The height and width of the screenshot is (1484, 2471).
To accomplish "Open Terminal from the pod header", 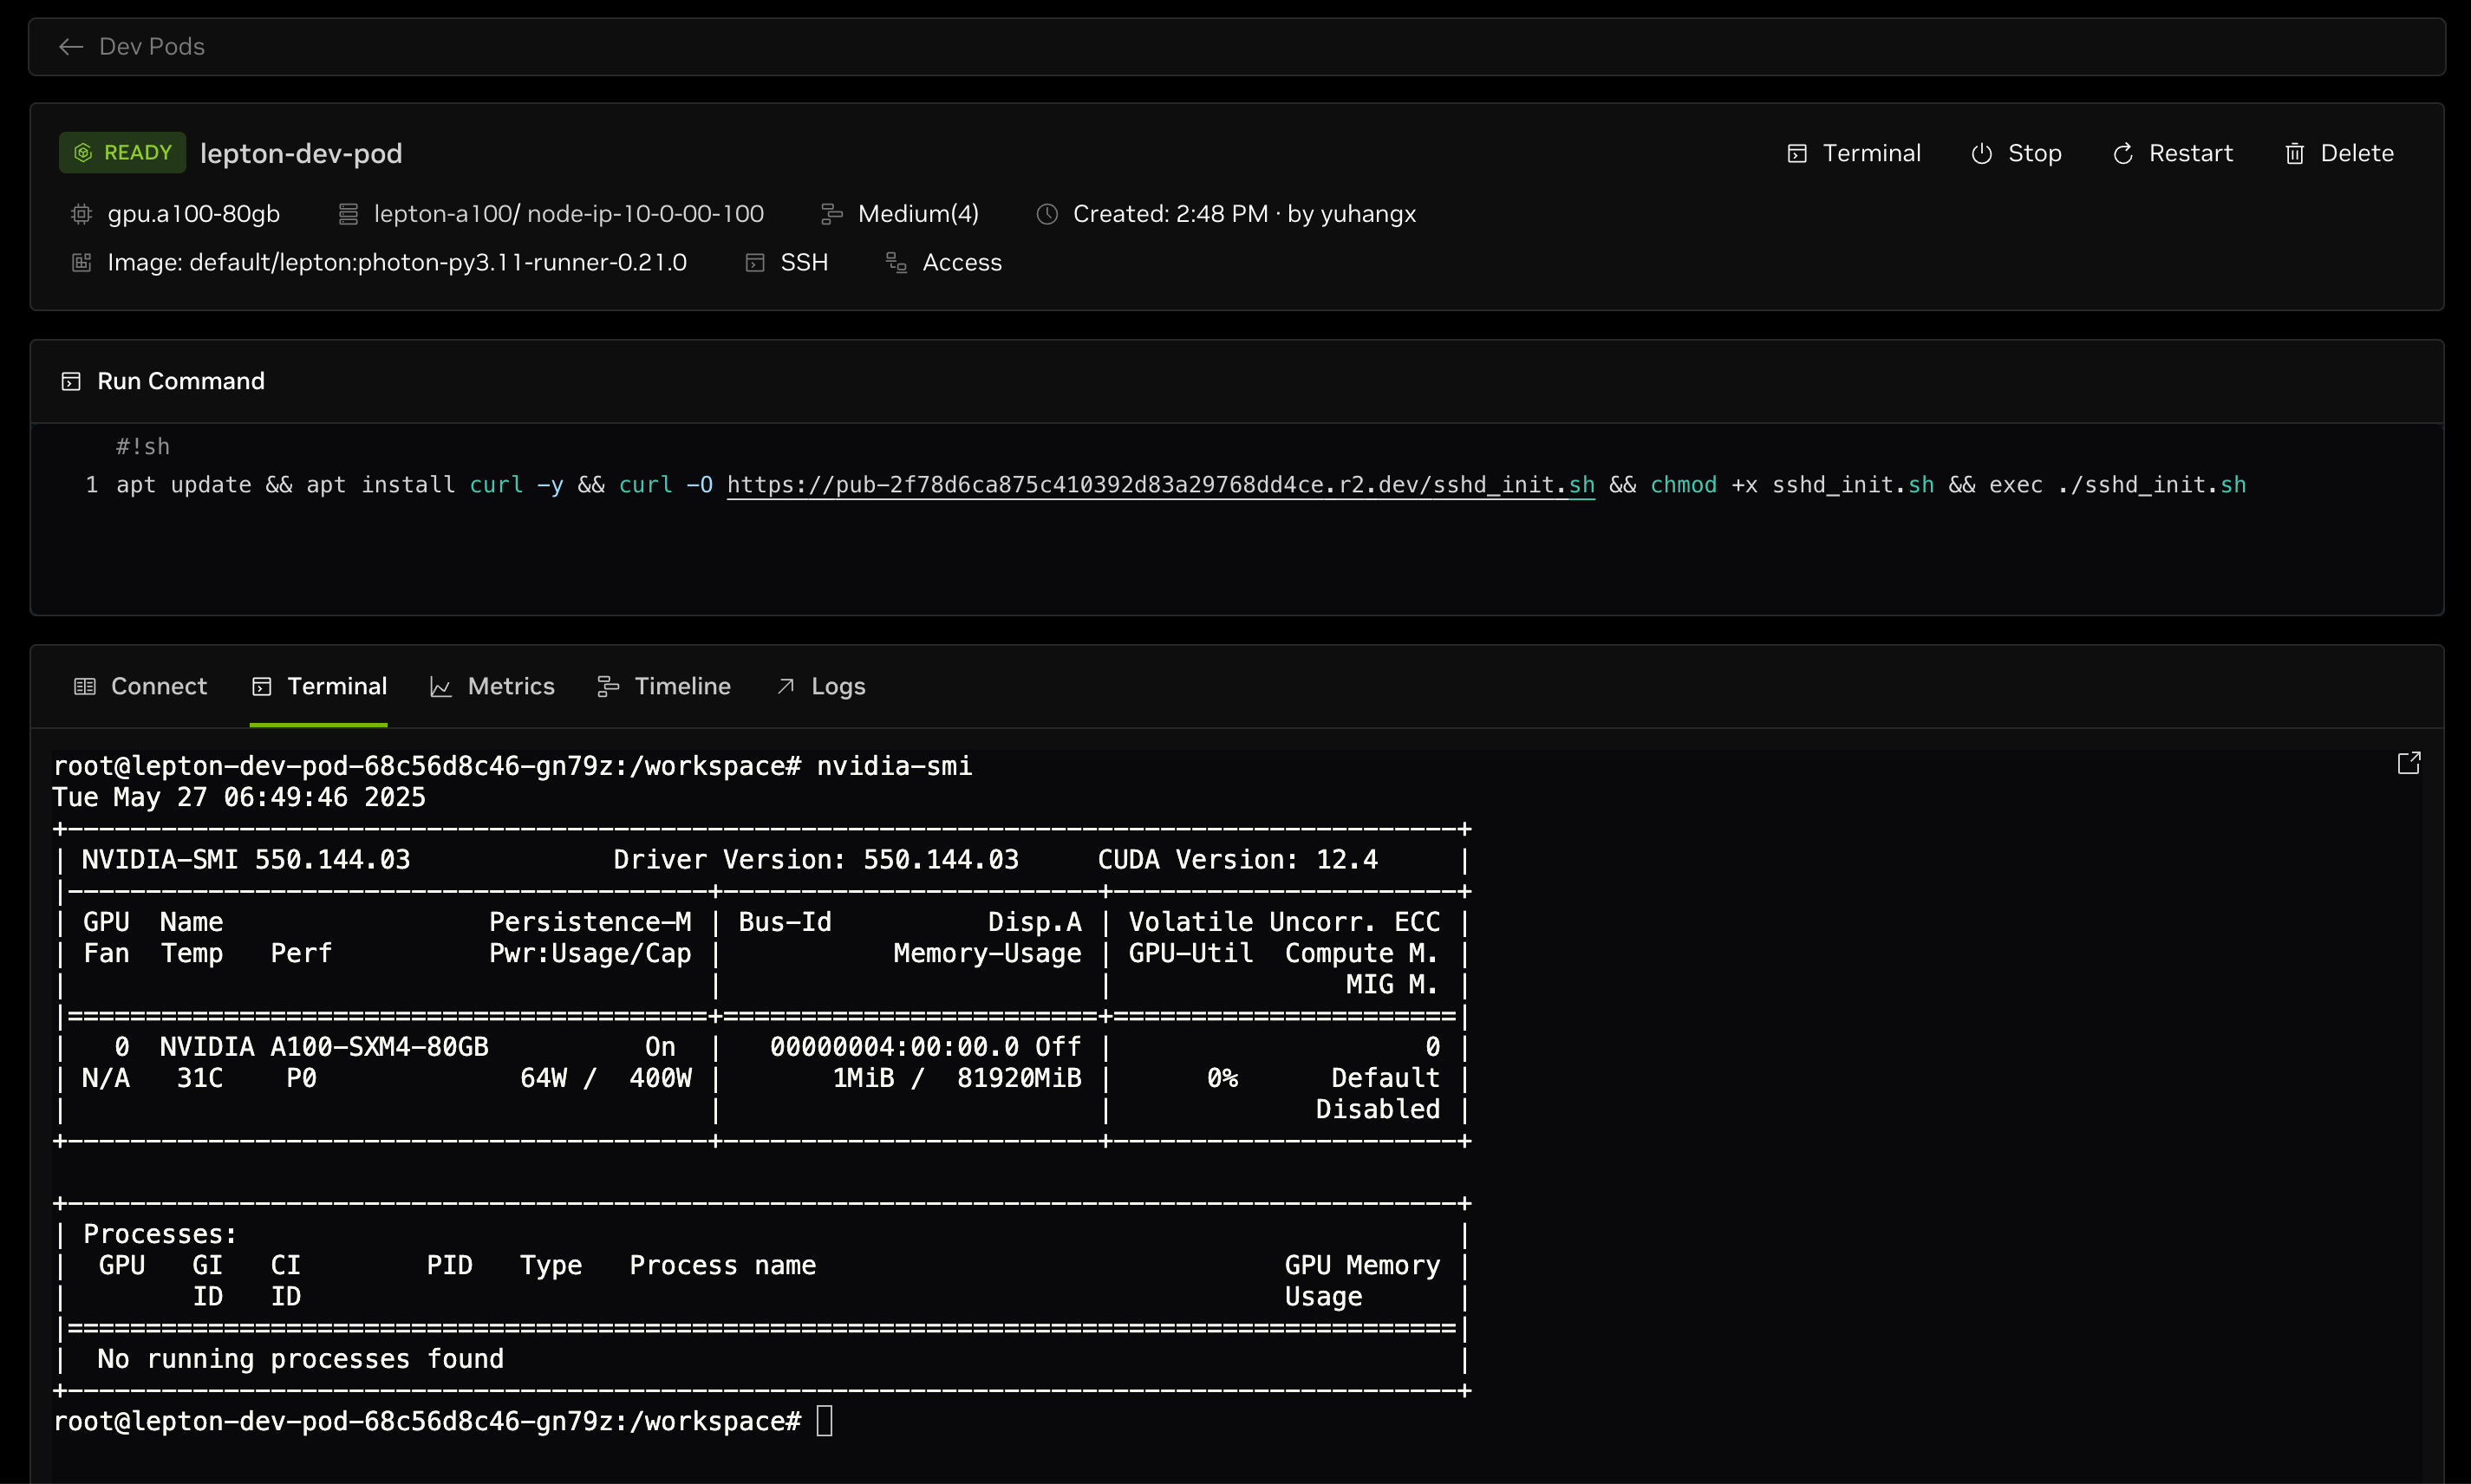I will tap(1853, 153).
